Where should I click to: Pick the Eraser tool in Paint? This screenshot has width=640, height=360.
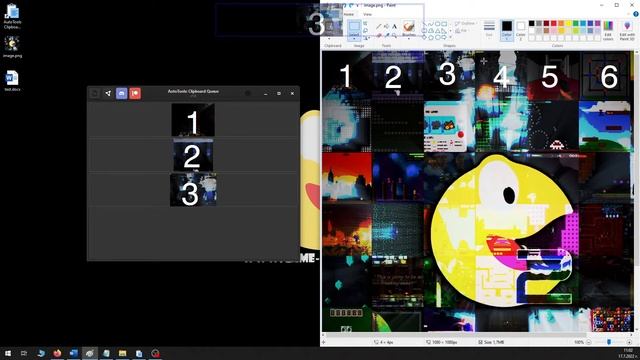379,36
